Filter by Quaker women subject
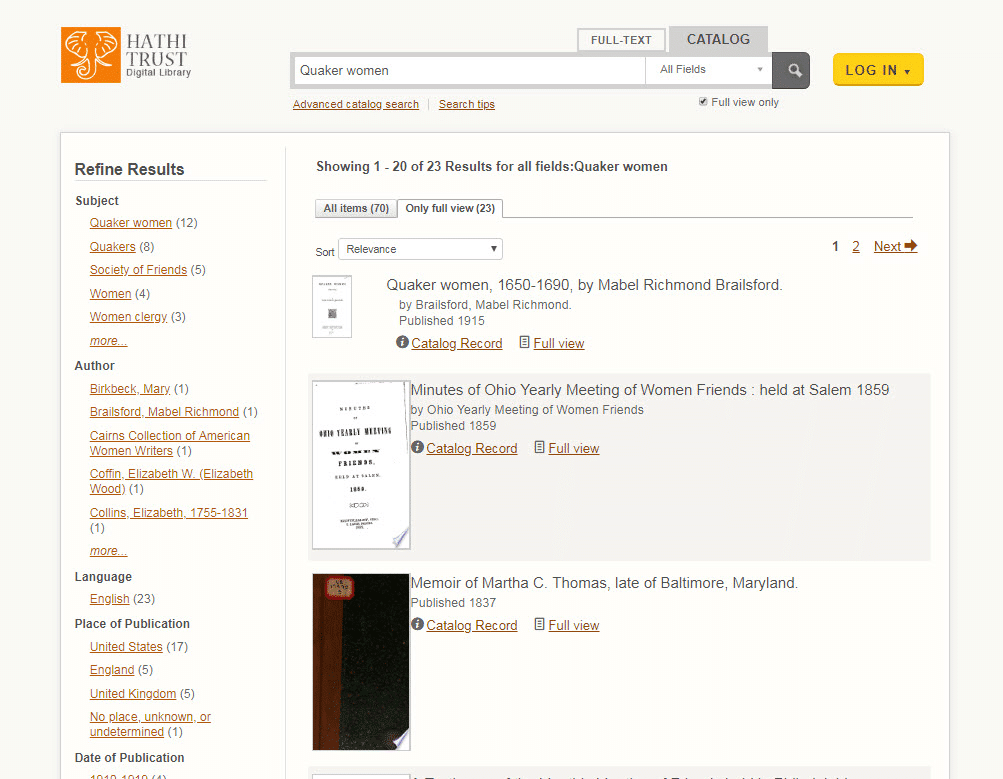1003x779 pixels. click(130, 223)
